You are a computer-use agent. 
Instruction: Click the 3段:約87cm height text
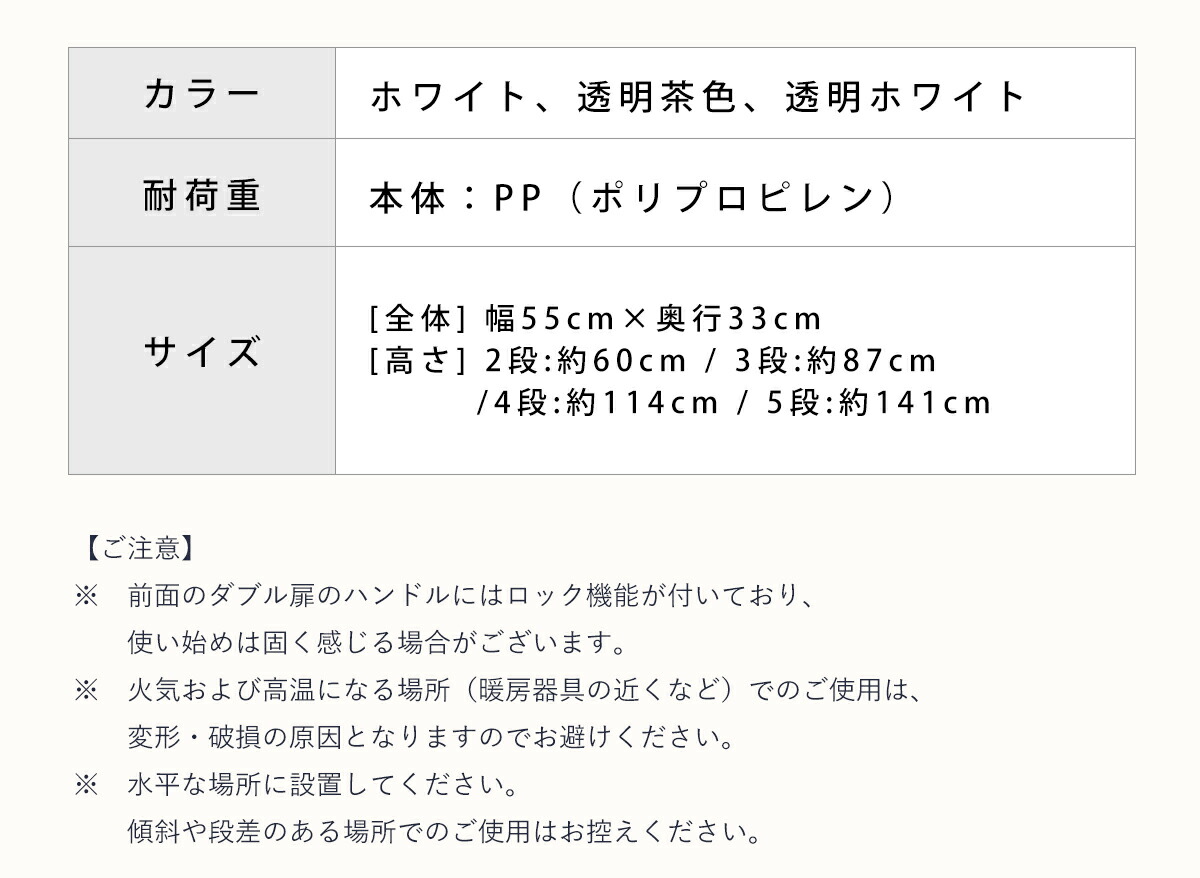pyautogui.click(x=835, y=360)
